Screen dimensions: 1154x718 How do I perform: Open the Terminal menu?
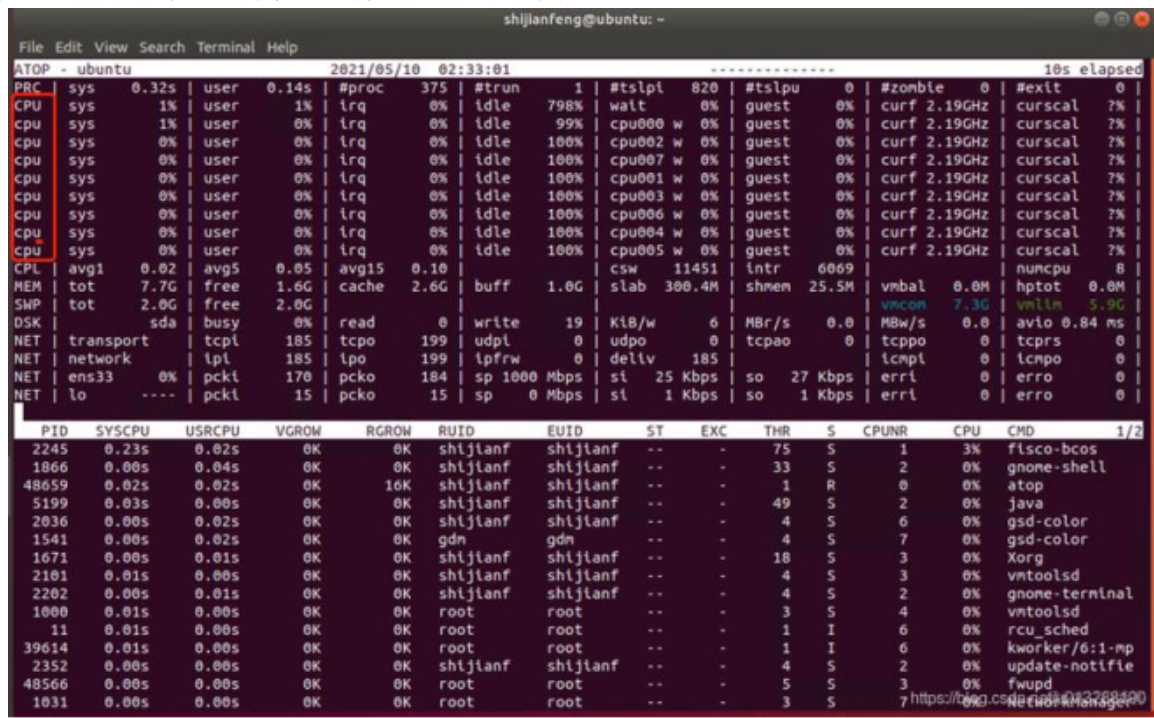click(227, 47)
